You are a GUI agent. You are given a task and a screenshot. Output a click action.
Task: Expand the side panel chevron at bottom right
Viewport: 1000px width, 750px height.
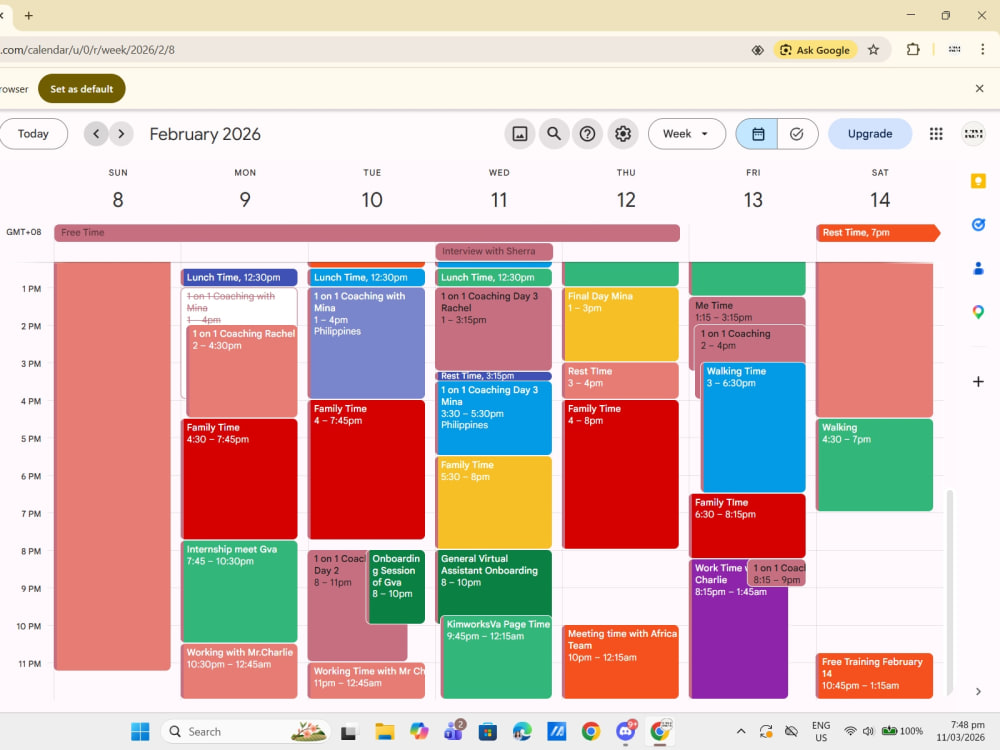(978, 691)
